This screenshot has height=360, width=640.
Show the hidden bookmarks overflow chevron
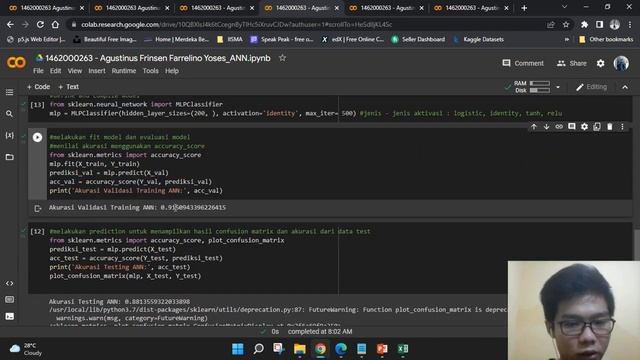tap(567, 40)
